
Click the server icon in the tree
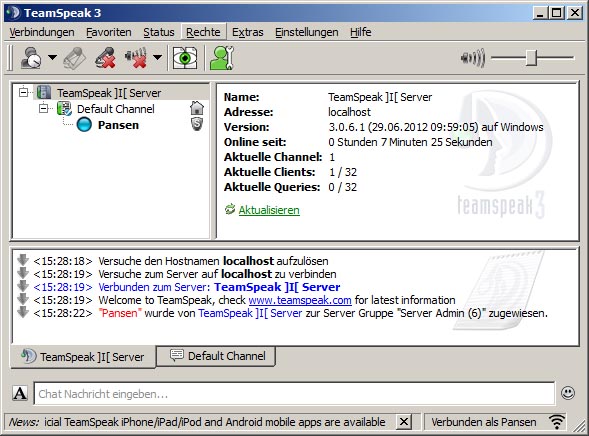(44, 92)
